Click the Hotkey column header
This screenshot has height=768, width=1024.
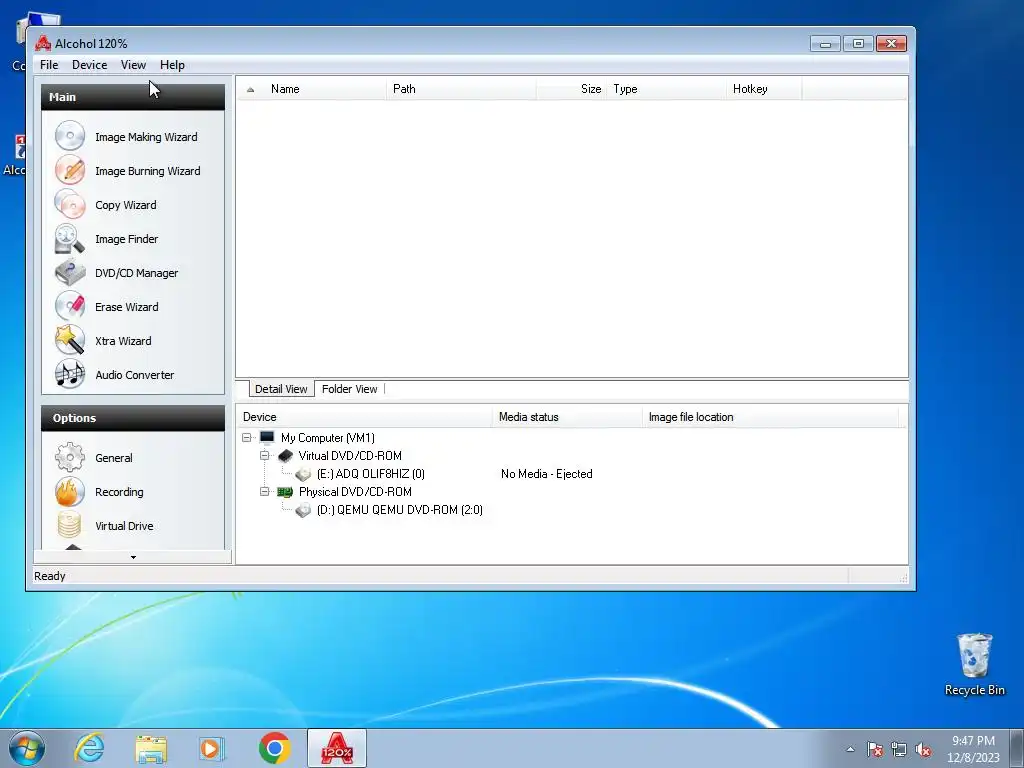click(x=763, y=89)
